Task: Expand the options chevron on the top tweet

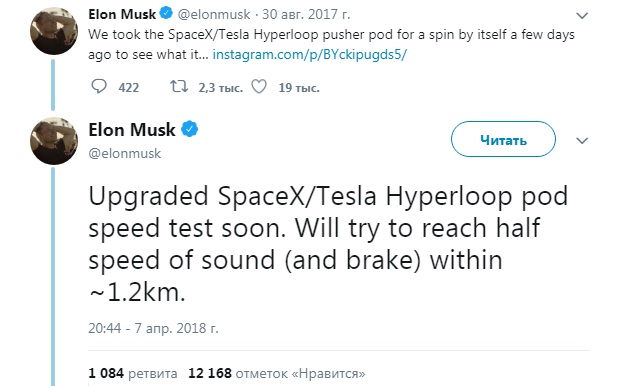Action: click(582, 16)
